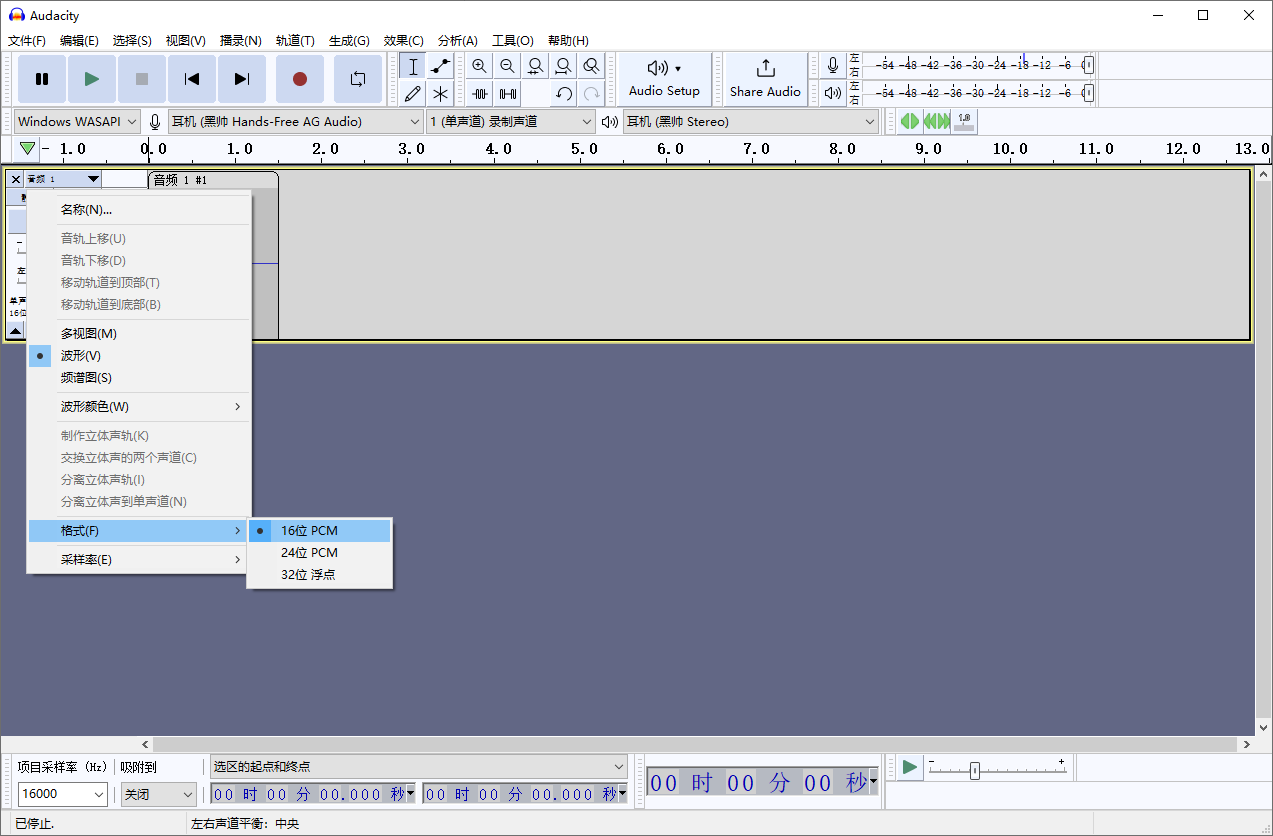Screen dimensions: 1273x836
Task: Collapse the track with the up-arrow button
Action: pyautogui.click(x=15, y=331)
